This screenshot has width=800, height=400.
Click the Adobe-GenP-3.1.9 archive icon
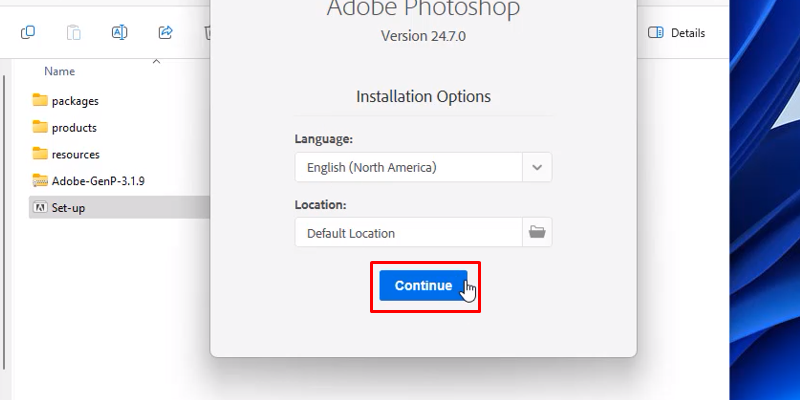[40, 181]
